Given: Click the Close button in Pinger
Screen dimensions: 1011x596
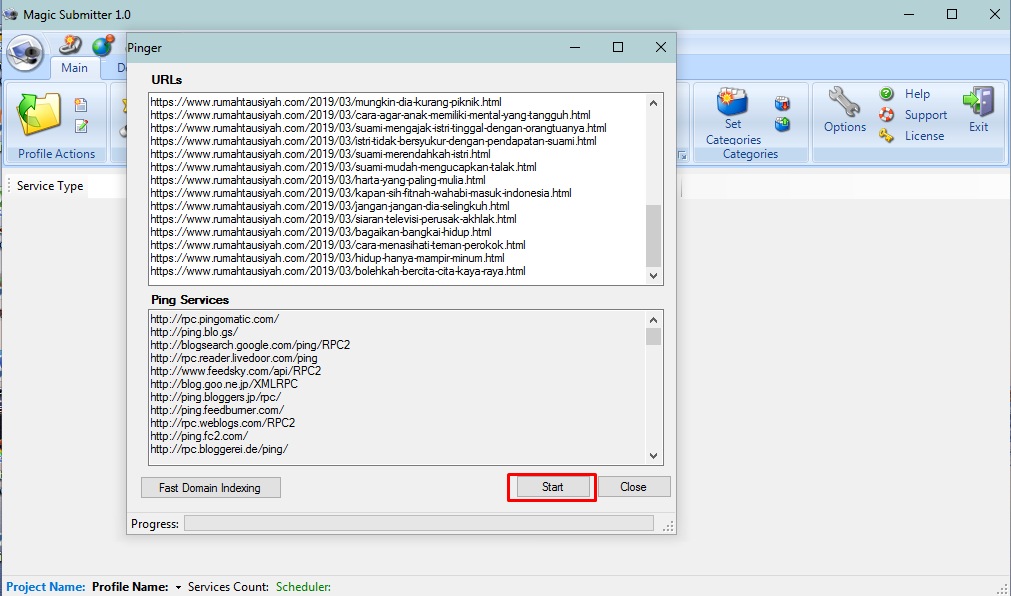Looking at the screenshot, I should (634, 487).
